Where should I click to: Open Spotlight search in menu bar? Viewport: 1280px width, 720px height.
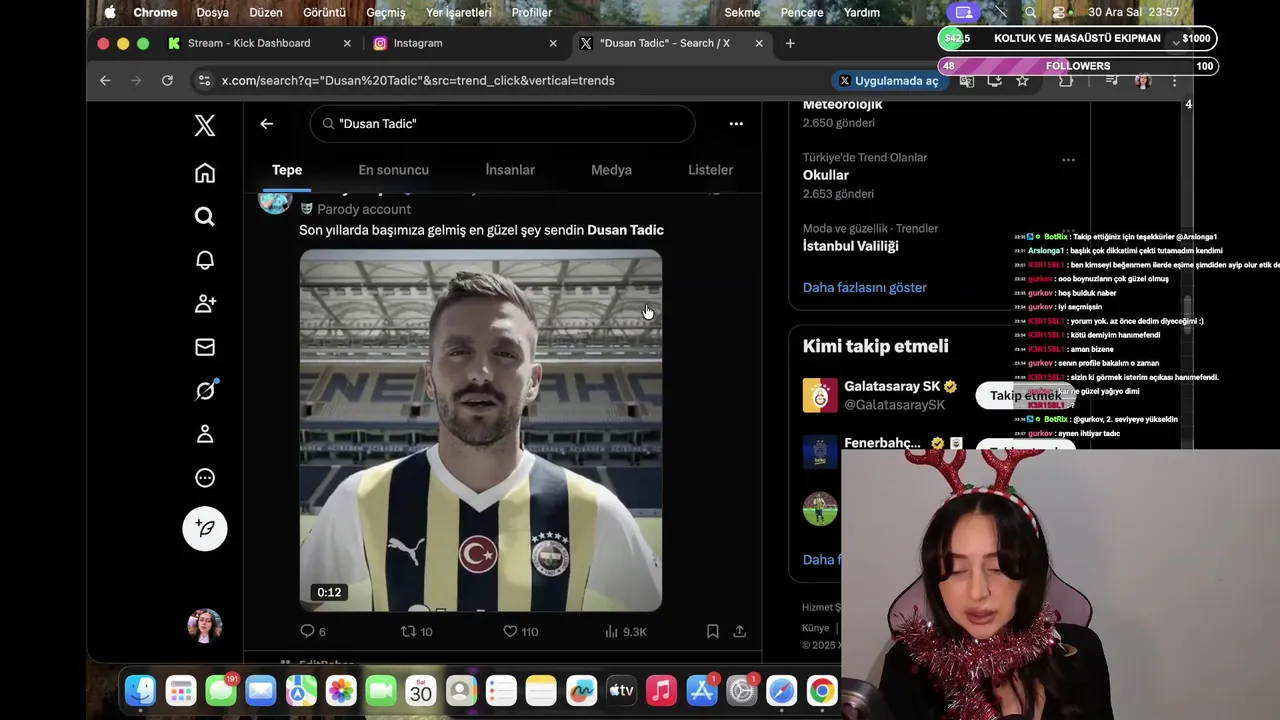[x=1030, y=12]
